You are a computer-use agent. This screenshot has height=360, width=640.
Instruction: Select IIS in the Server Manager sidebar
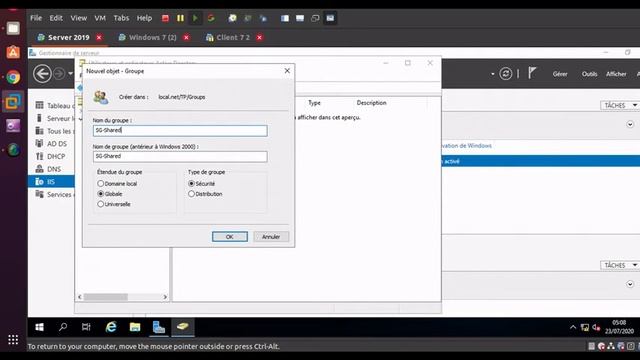coord(51,182)
